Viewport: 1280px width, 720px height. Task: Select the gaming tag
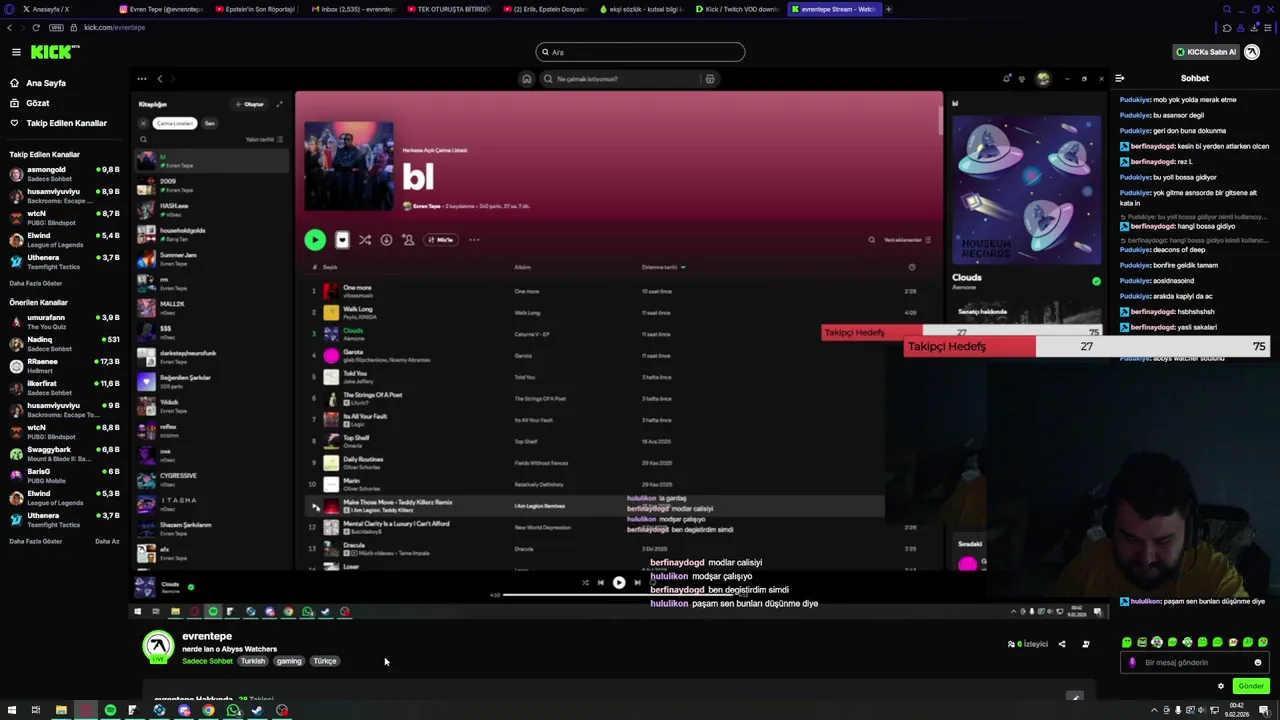coord(289,661)
